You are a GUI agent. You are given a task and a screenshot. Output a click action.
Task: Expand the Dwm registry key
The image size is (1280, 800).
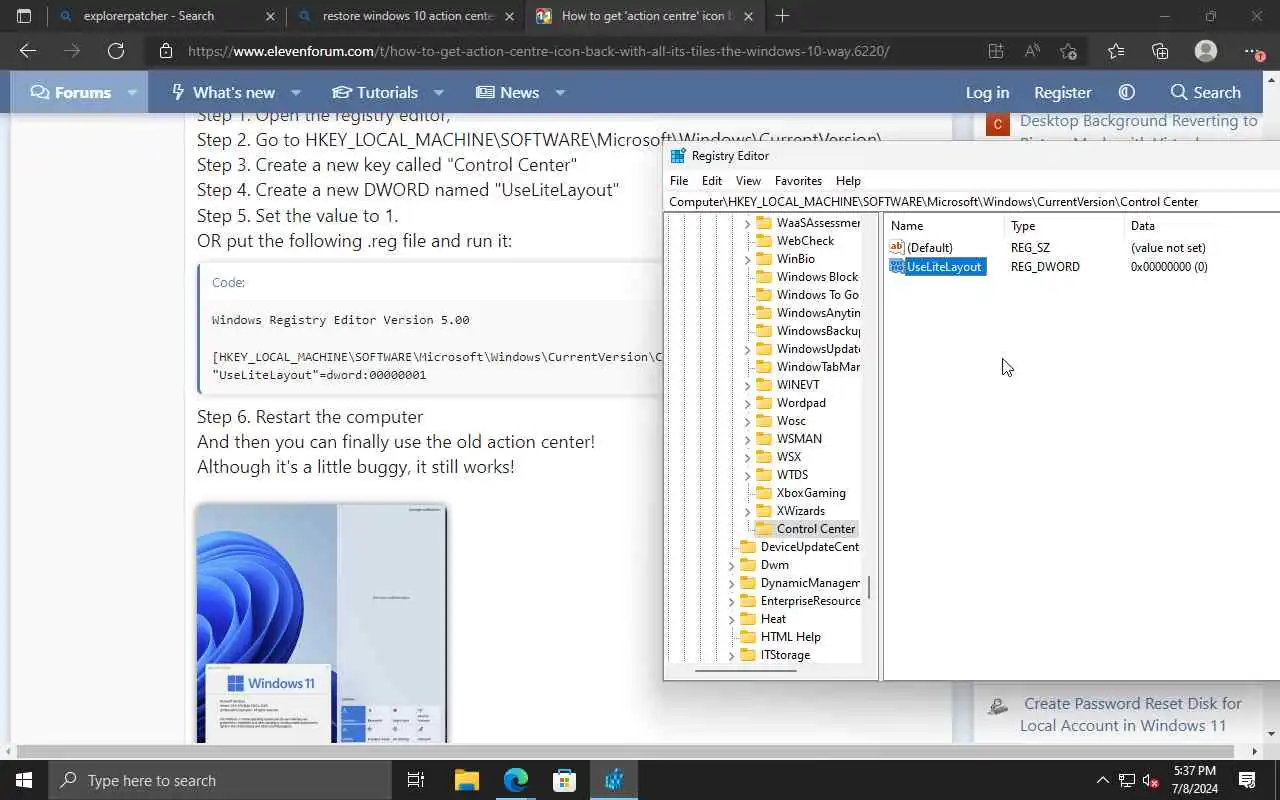(731, 565)
